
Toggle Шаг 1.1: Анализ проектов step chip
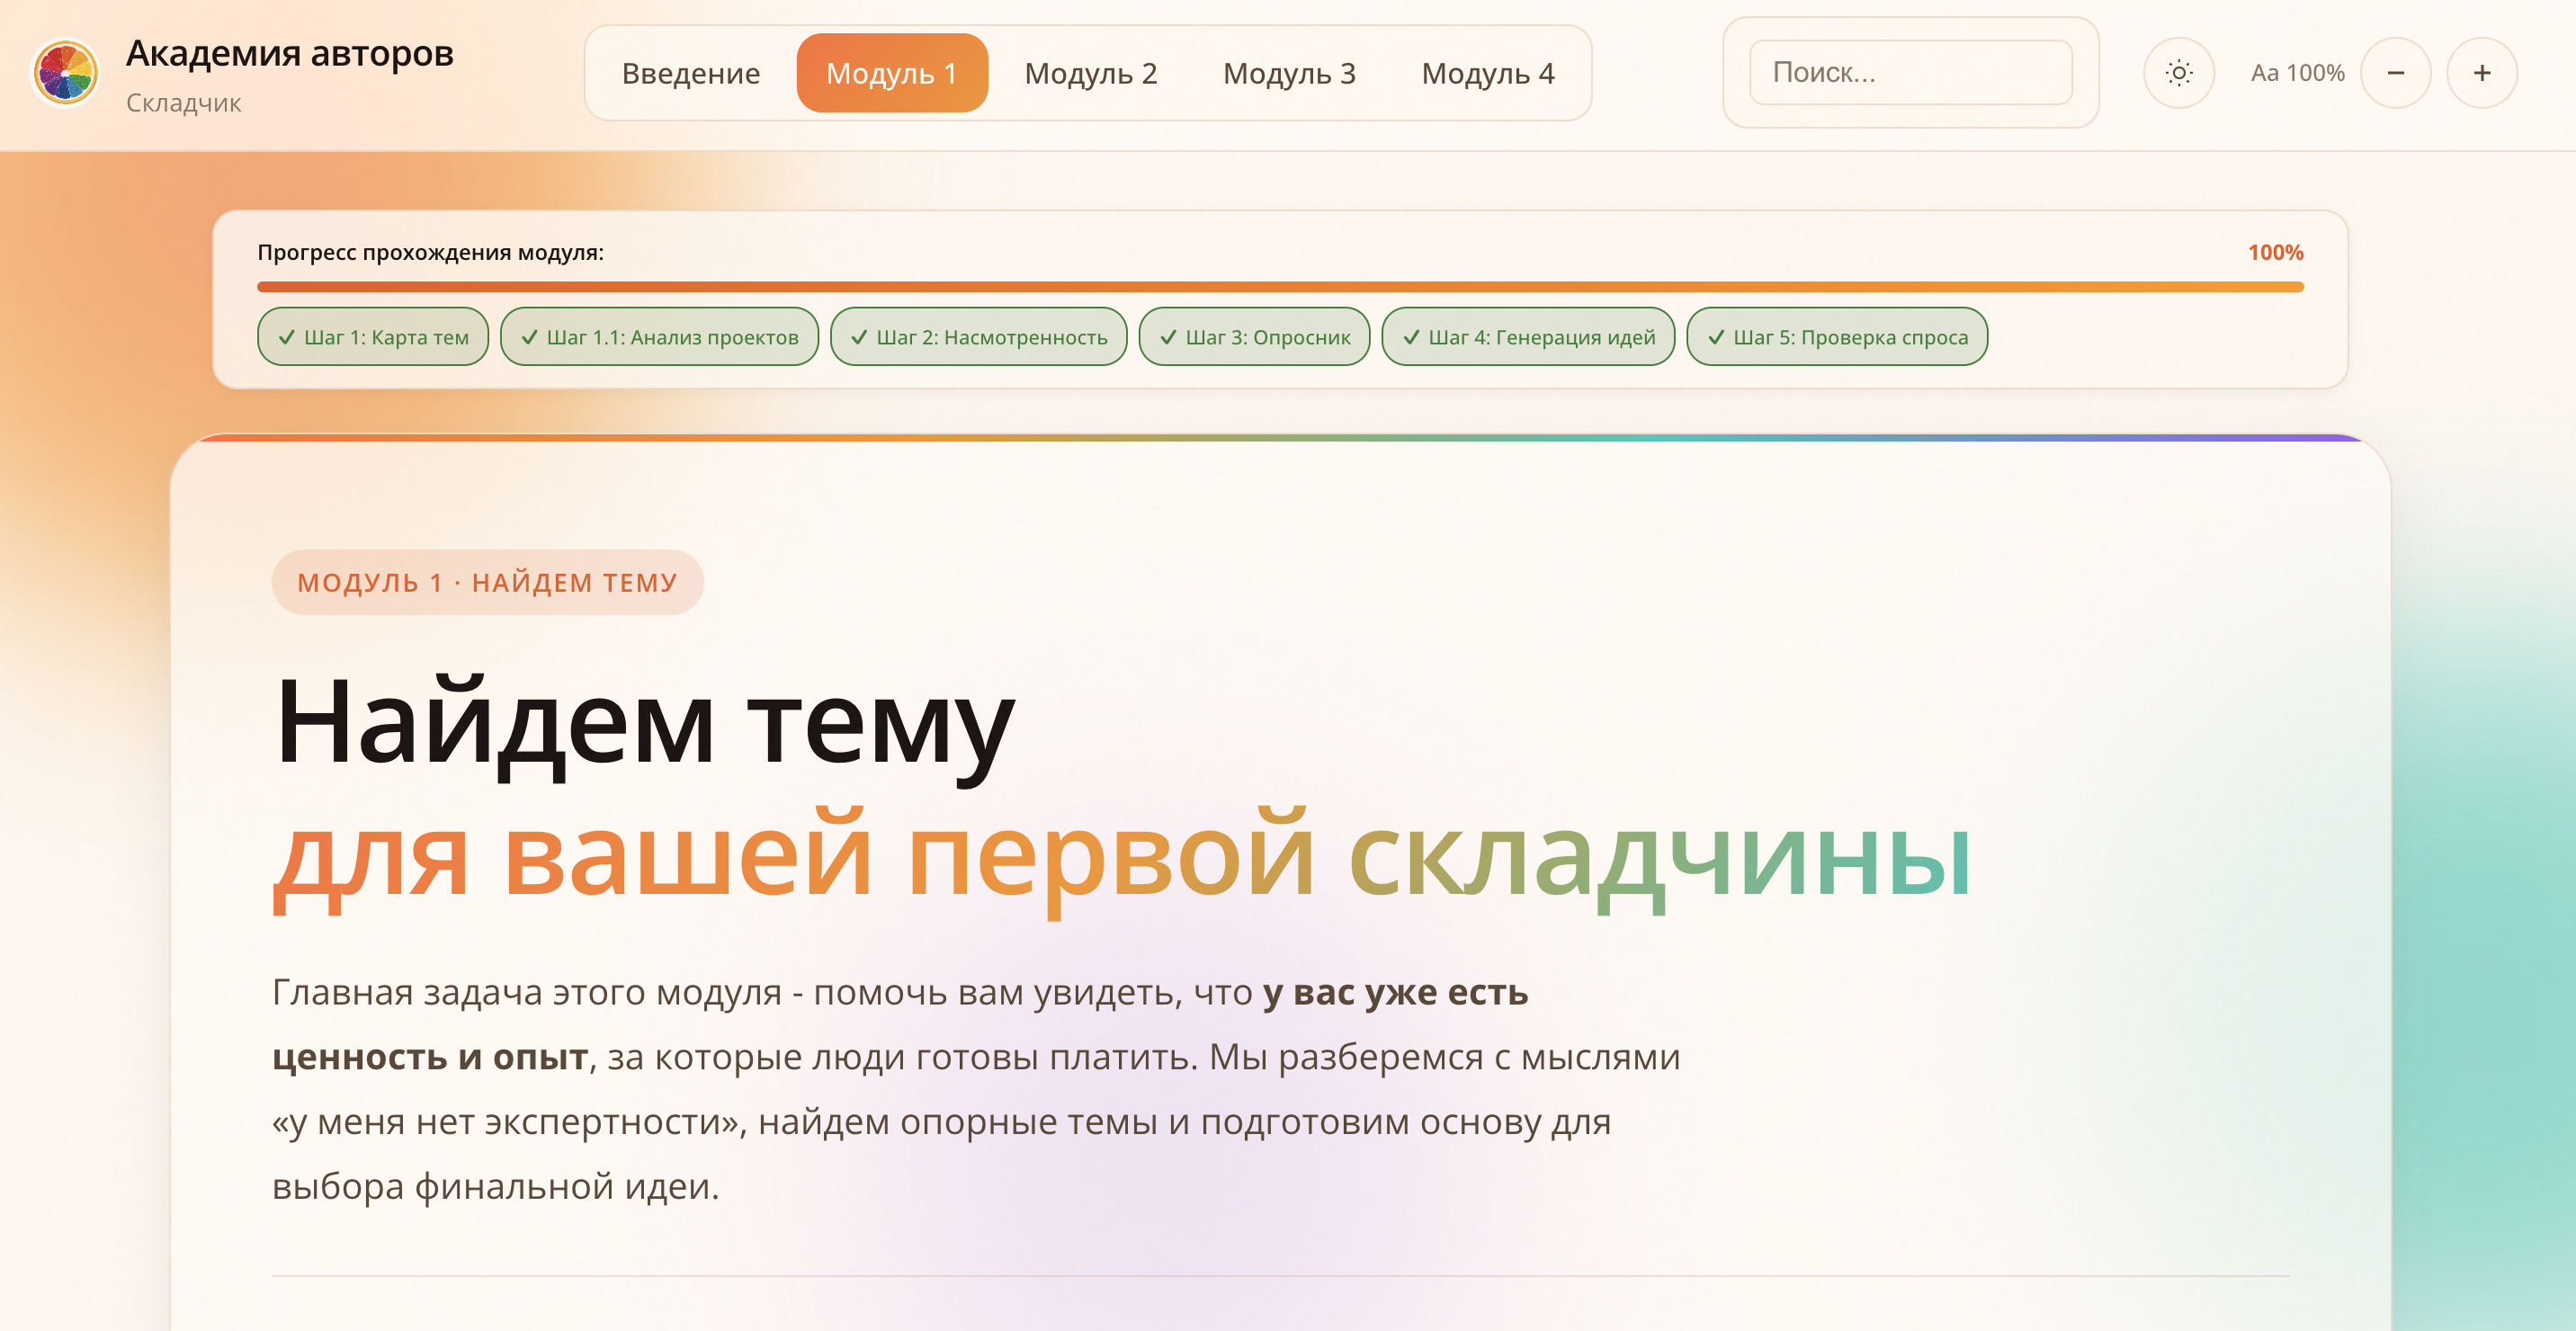(x=659, y=337)
